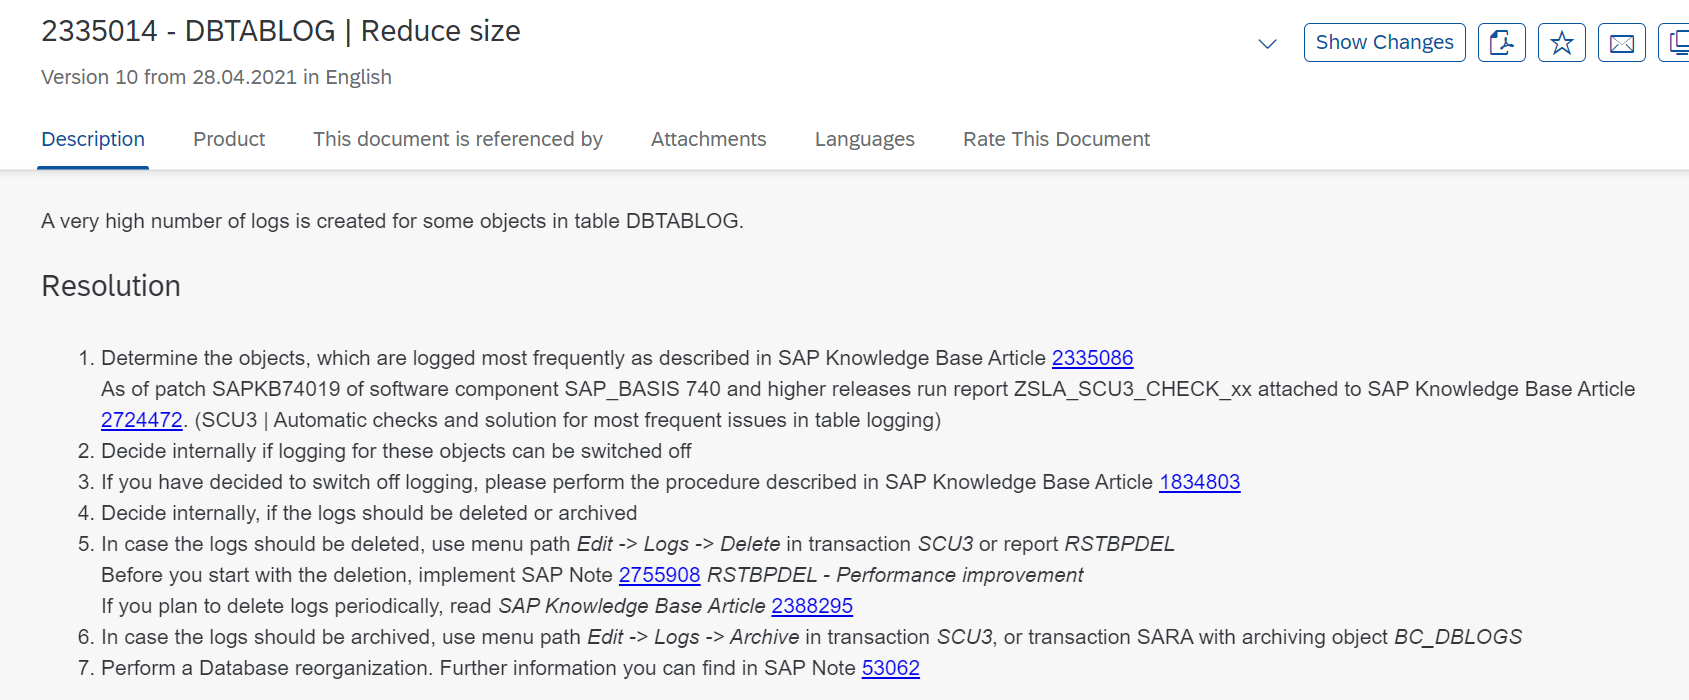1689x700 pixels.
Task: Open Knowledge Base Article 2335086
Action: 1091,357
